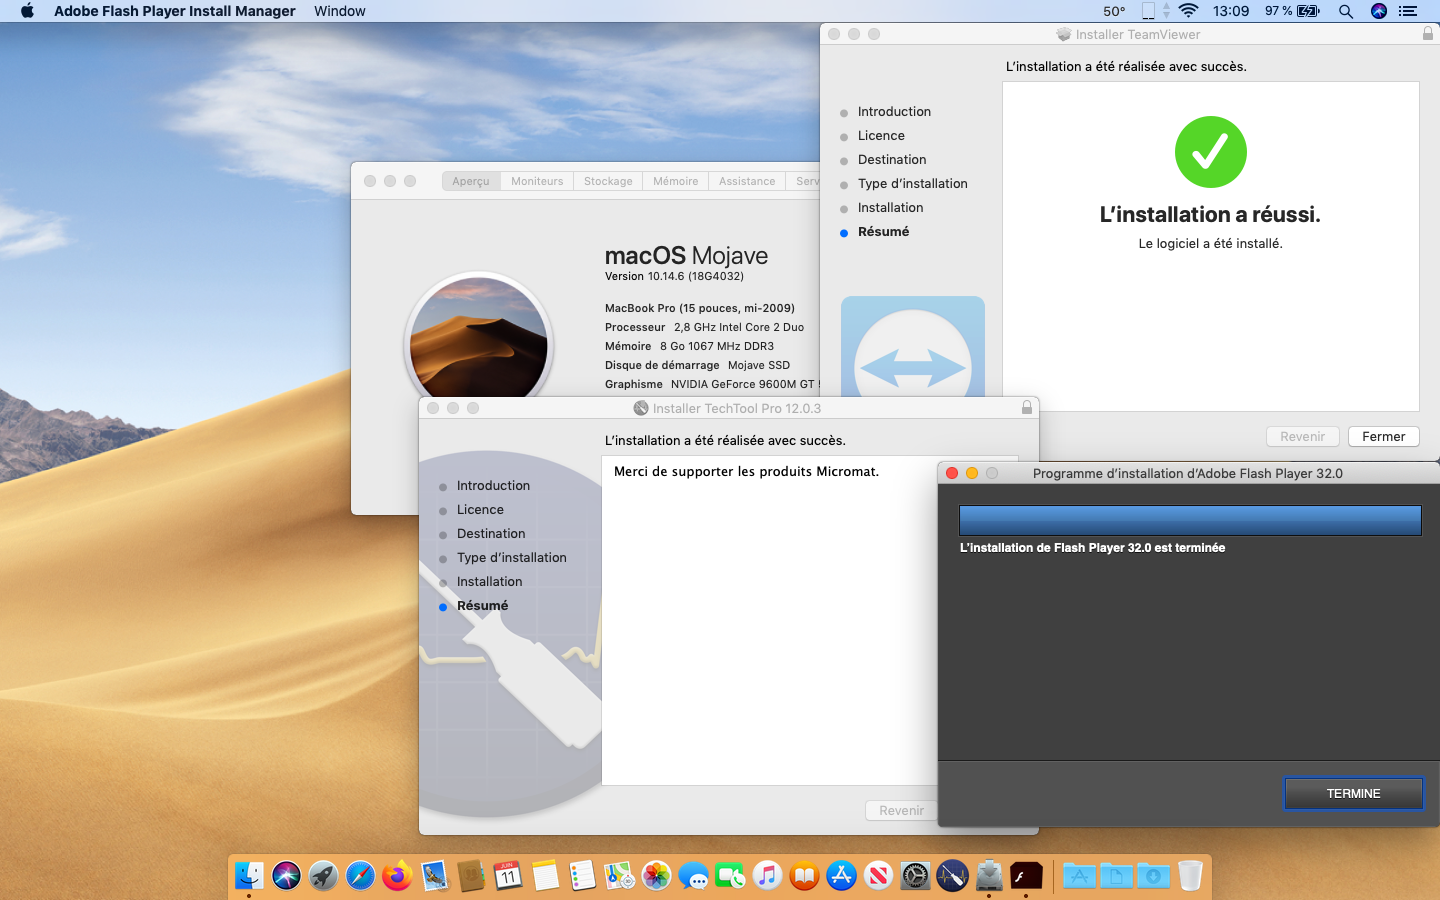Open Finder from the dock
1440x900 pixels.
249,876
